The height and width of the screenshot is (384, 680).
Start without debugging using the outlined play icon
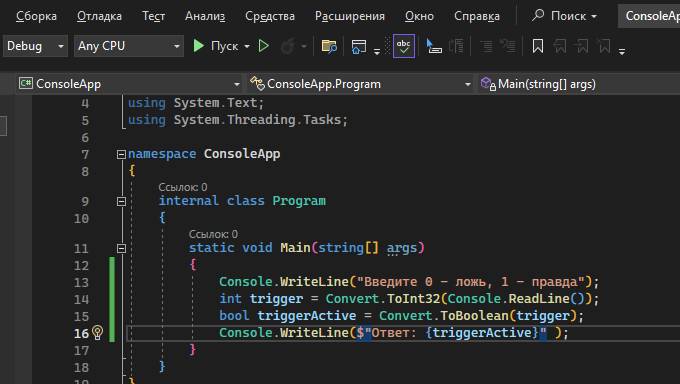[263, 46]
